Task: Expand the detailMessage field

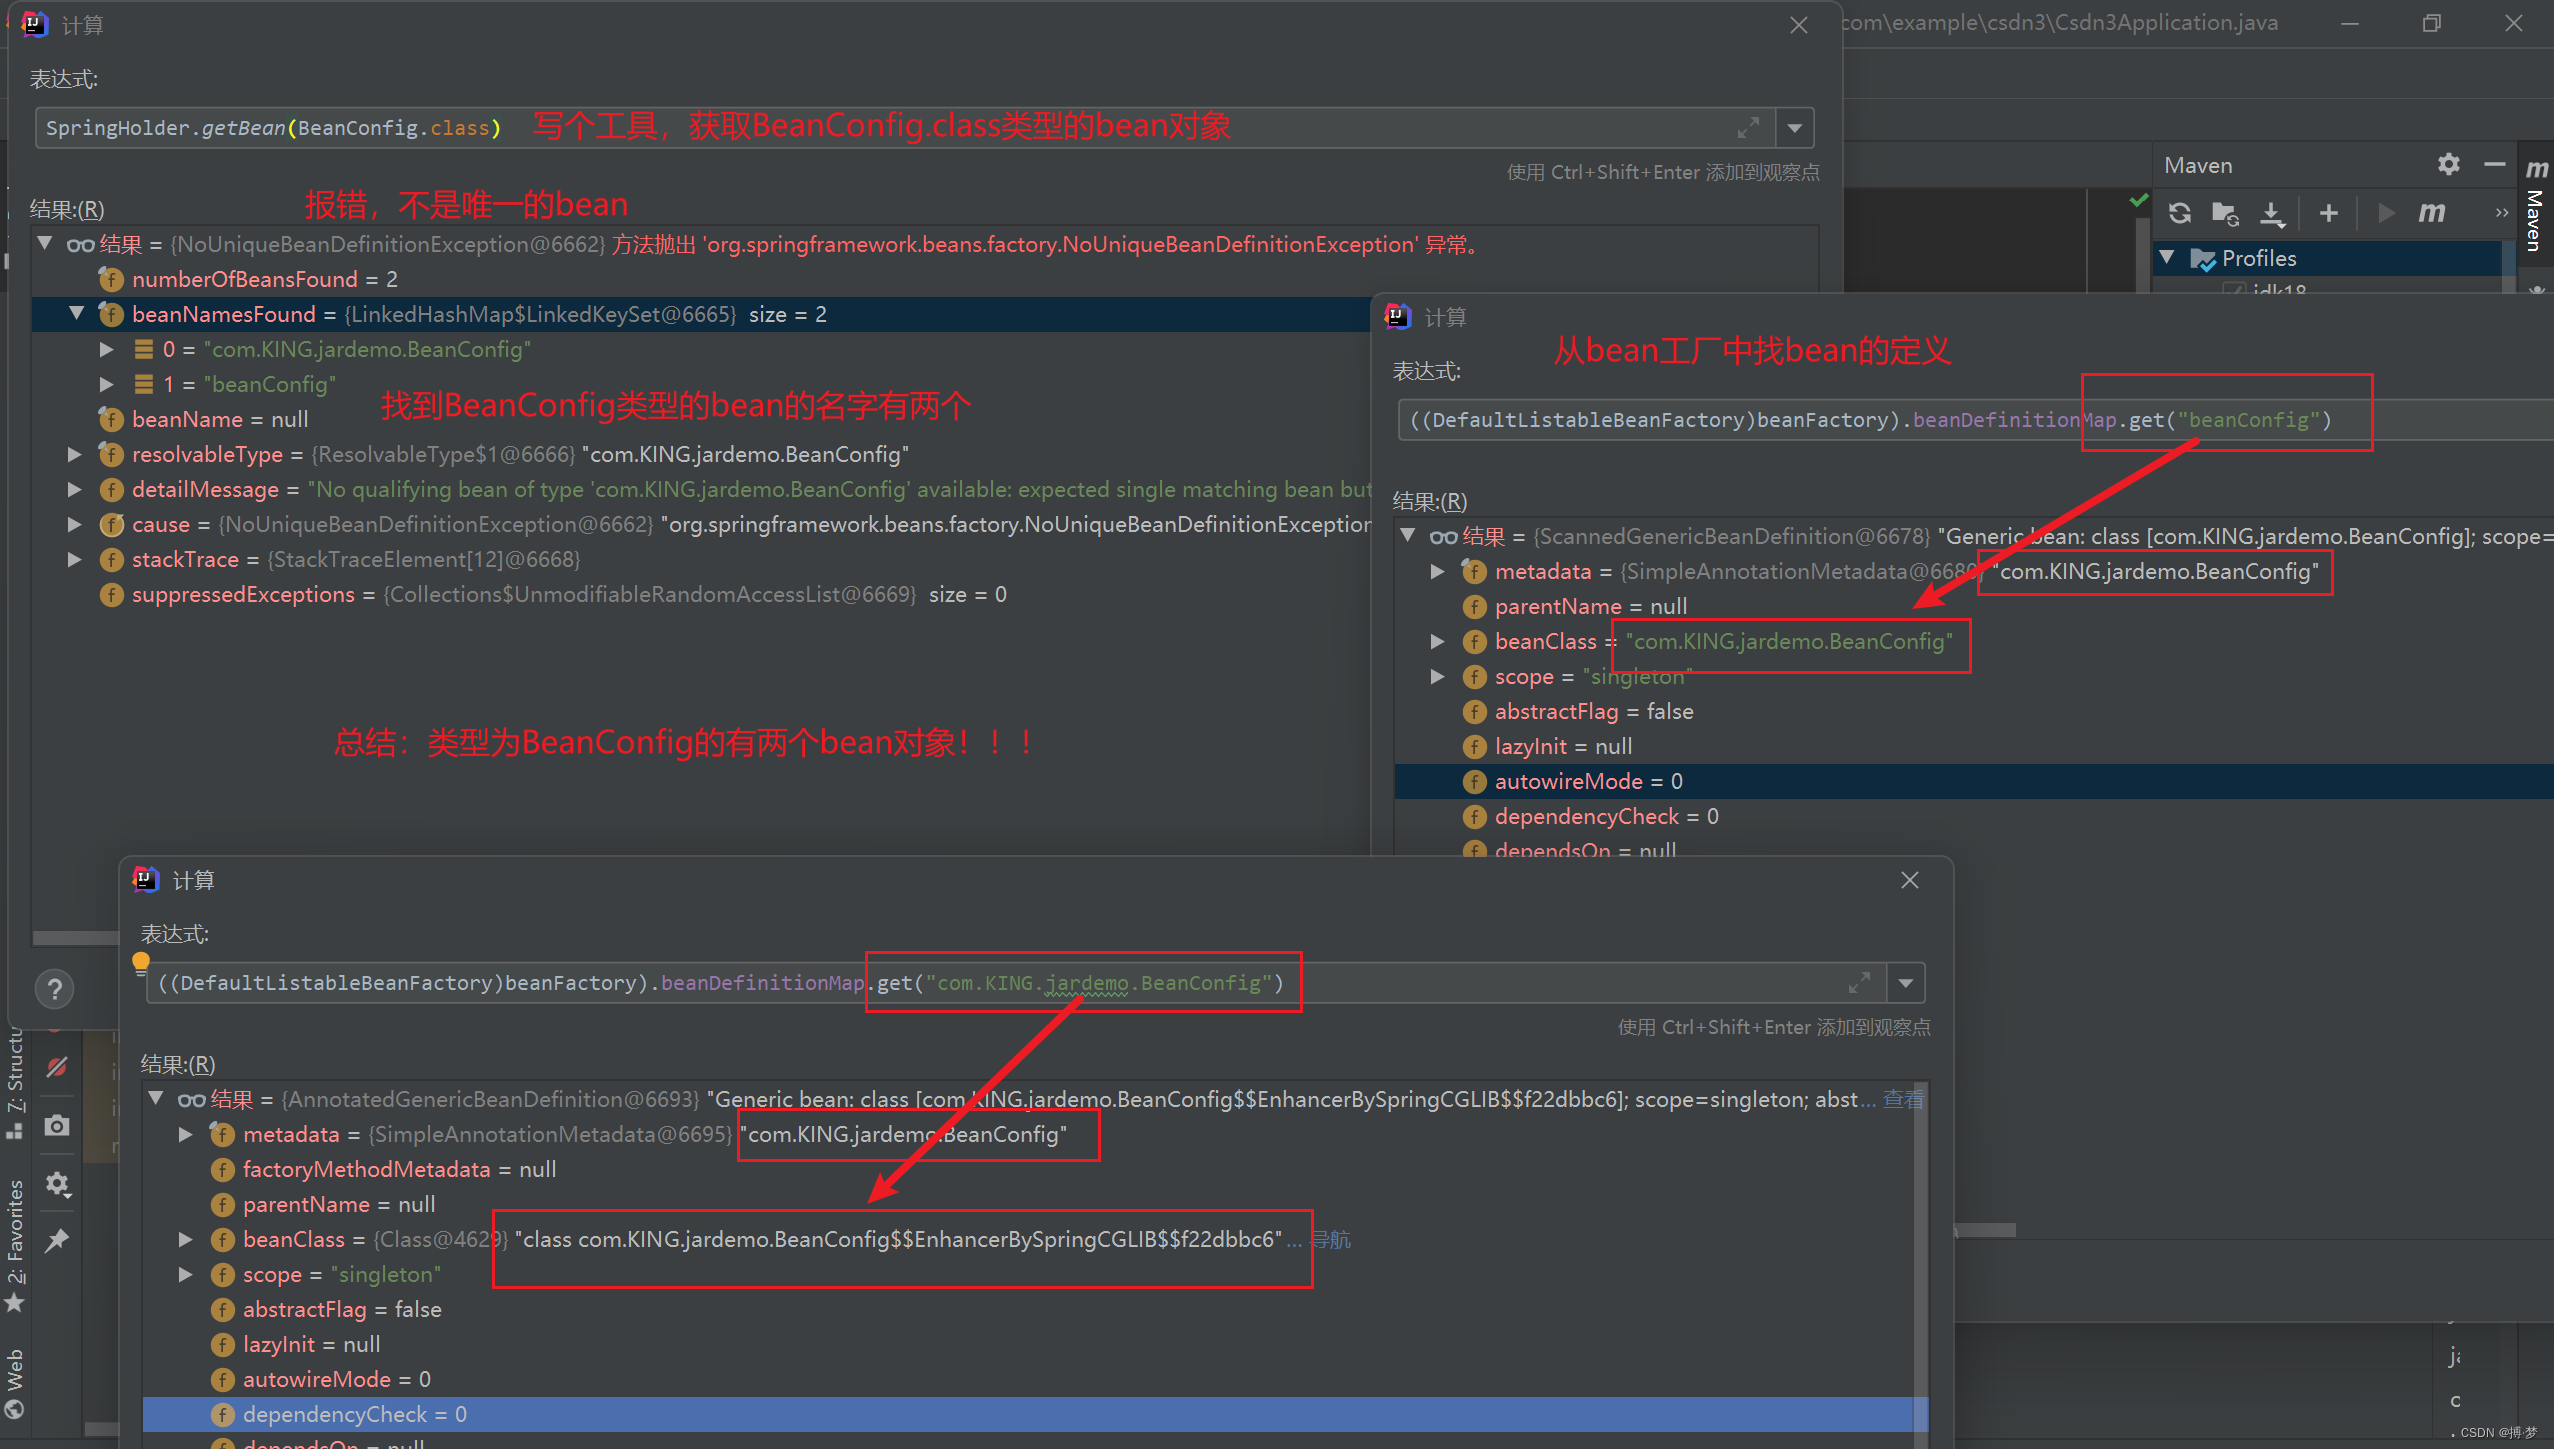Action: pos(75,489)
